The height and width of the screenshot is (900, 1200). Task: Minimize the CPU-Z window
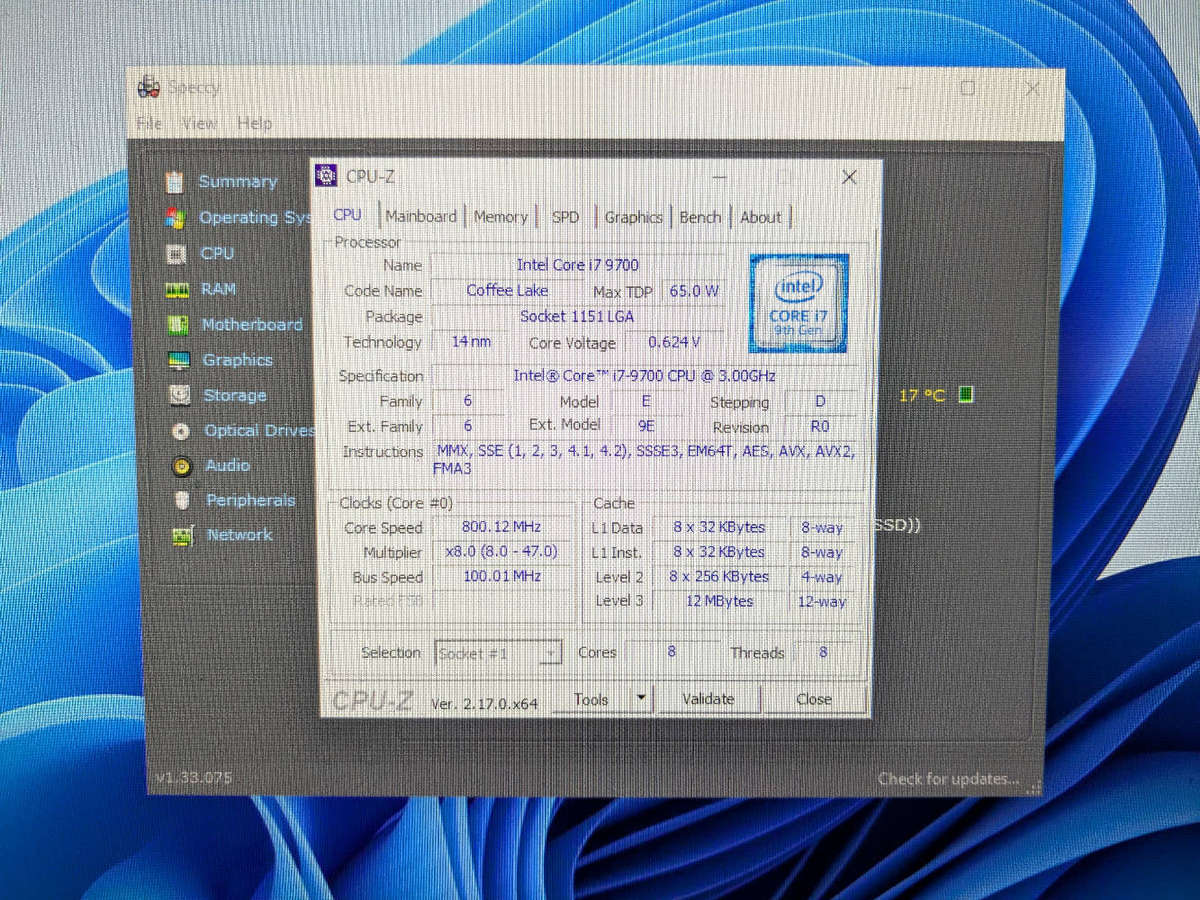[x=719, y=177]
